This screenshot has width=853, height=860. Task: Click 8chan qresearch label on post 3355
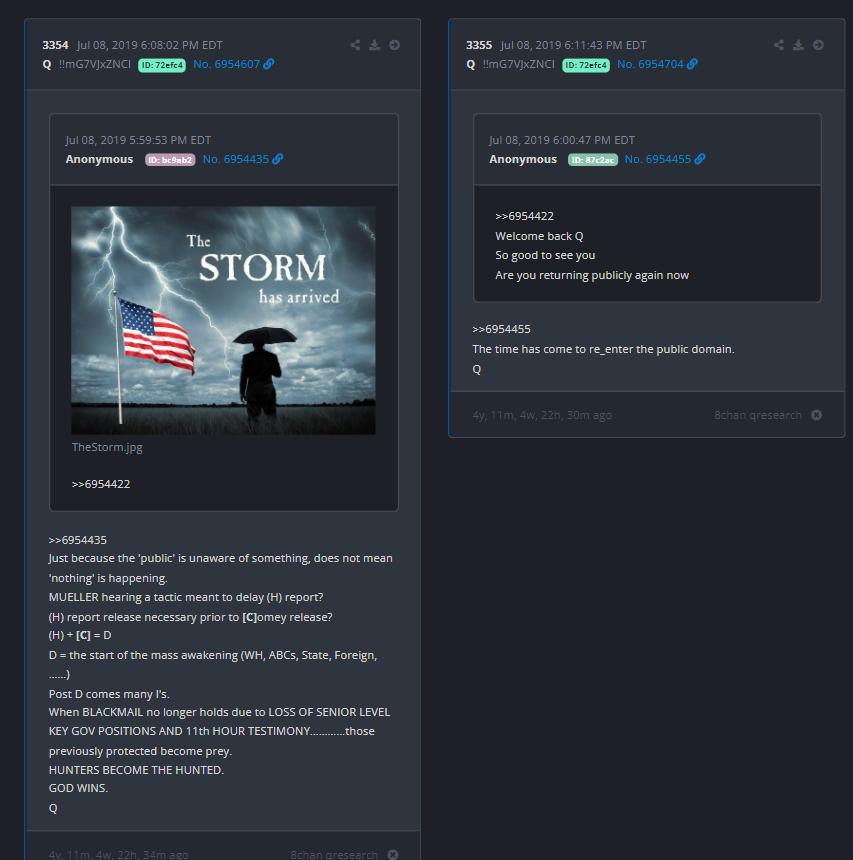pos(758,415)
